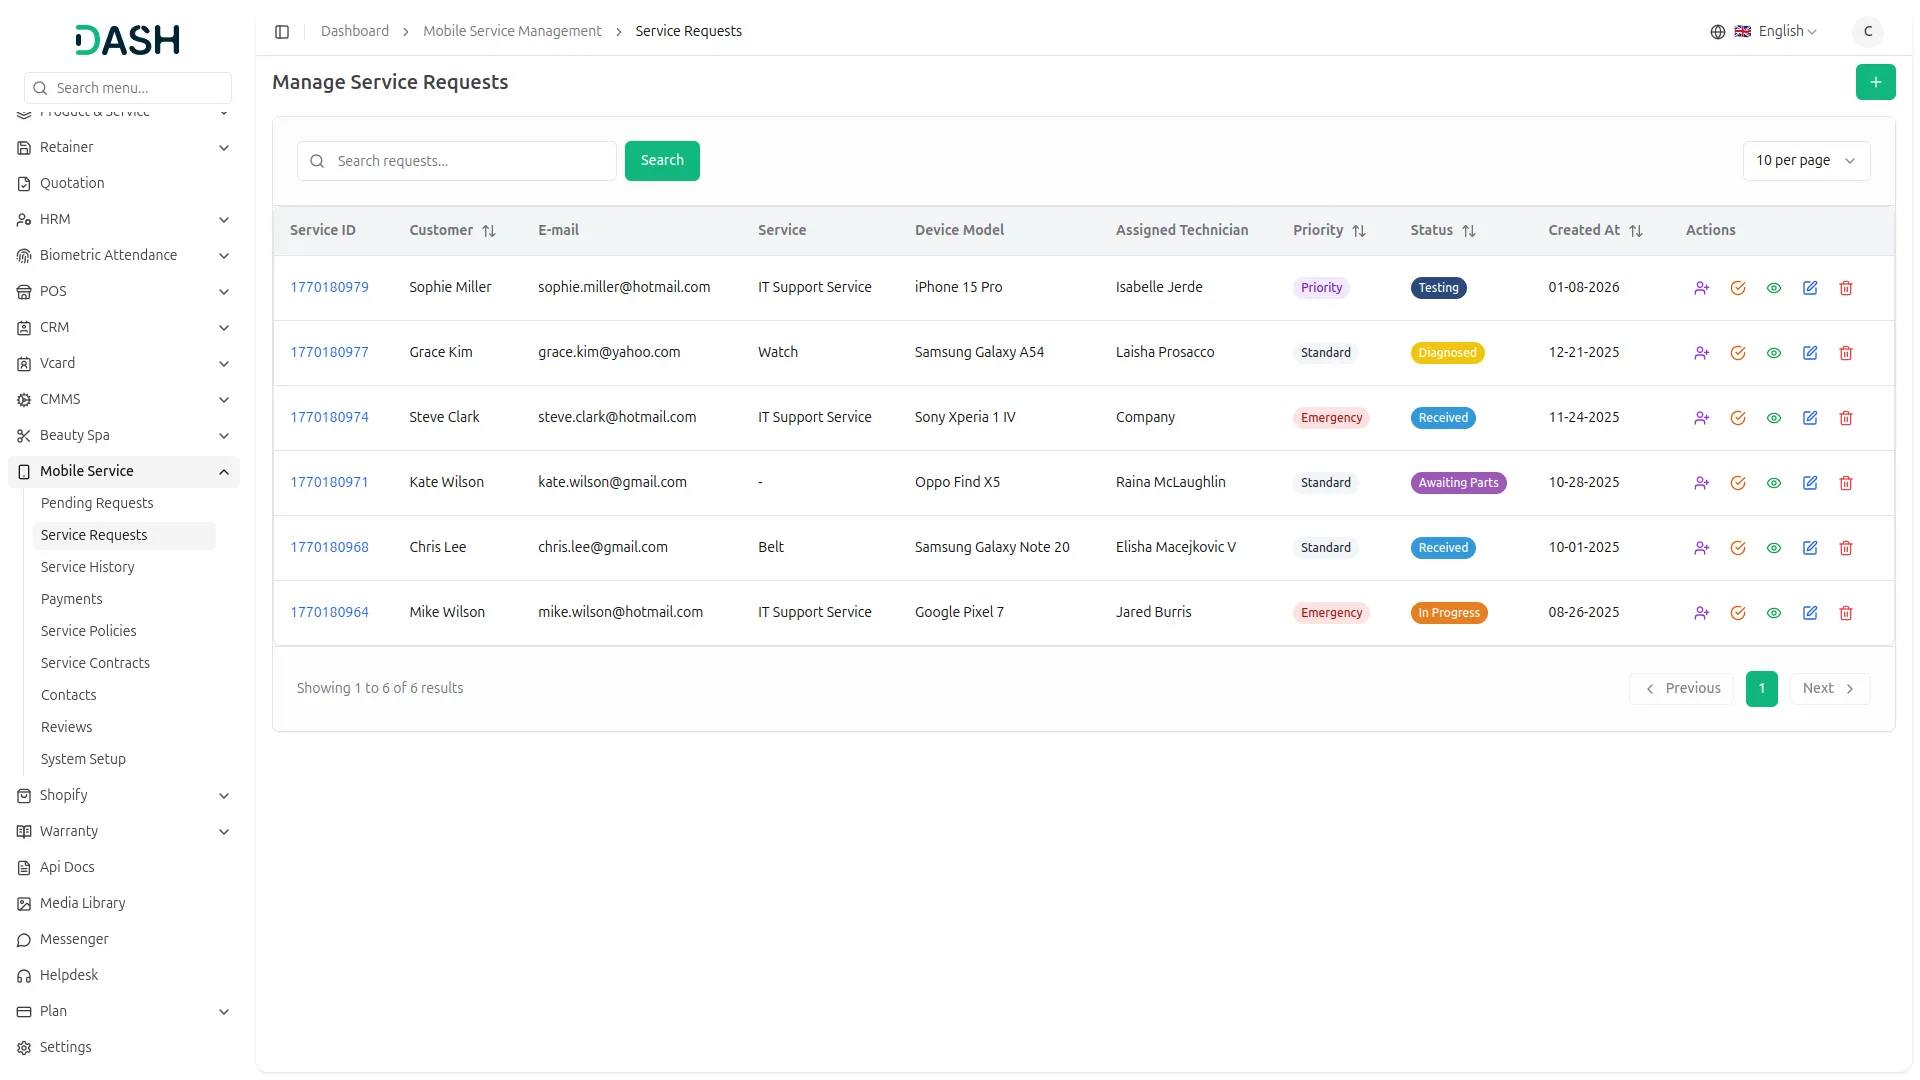1920x1080 pixels.
Task: Open System Setup submenu item
Action: click(x=124, y=760)
